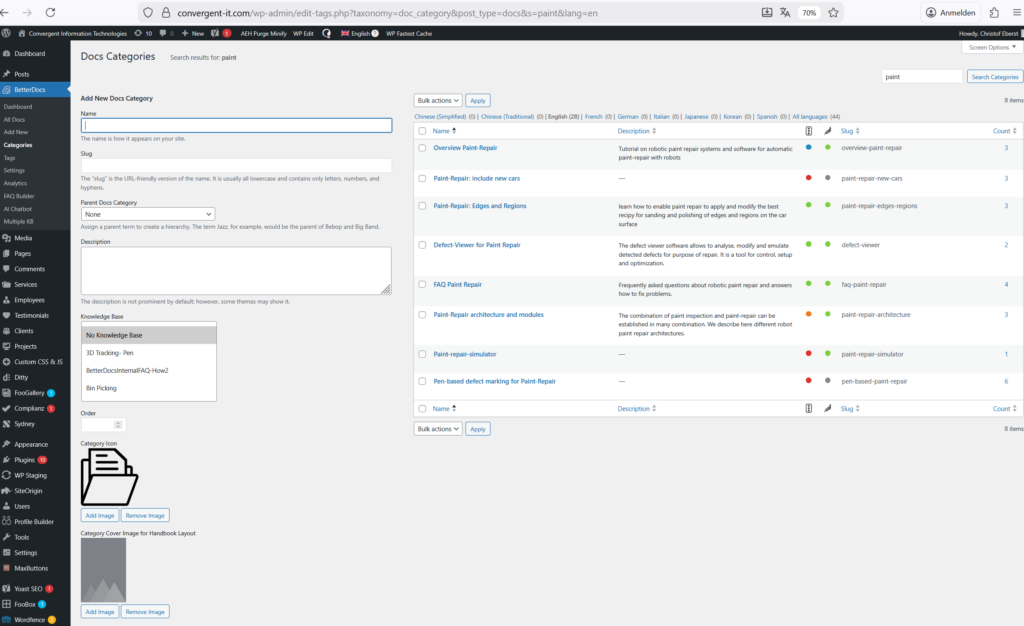Click the updates counter in admin bar
Viewport: 1024px width, 626px height.
[143, 33]
